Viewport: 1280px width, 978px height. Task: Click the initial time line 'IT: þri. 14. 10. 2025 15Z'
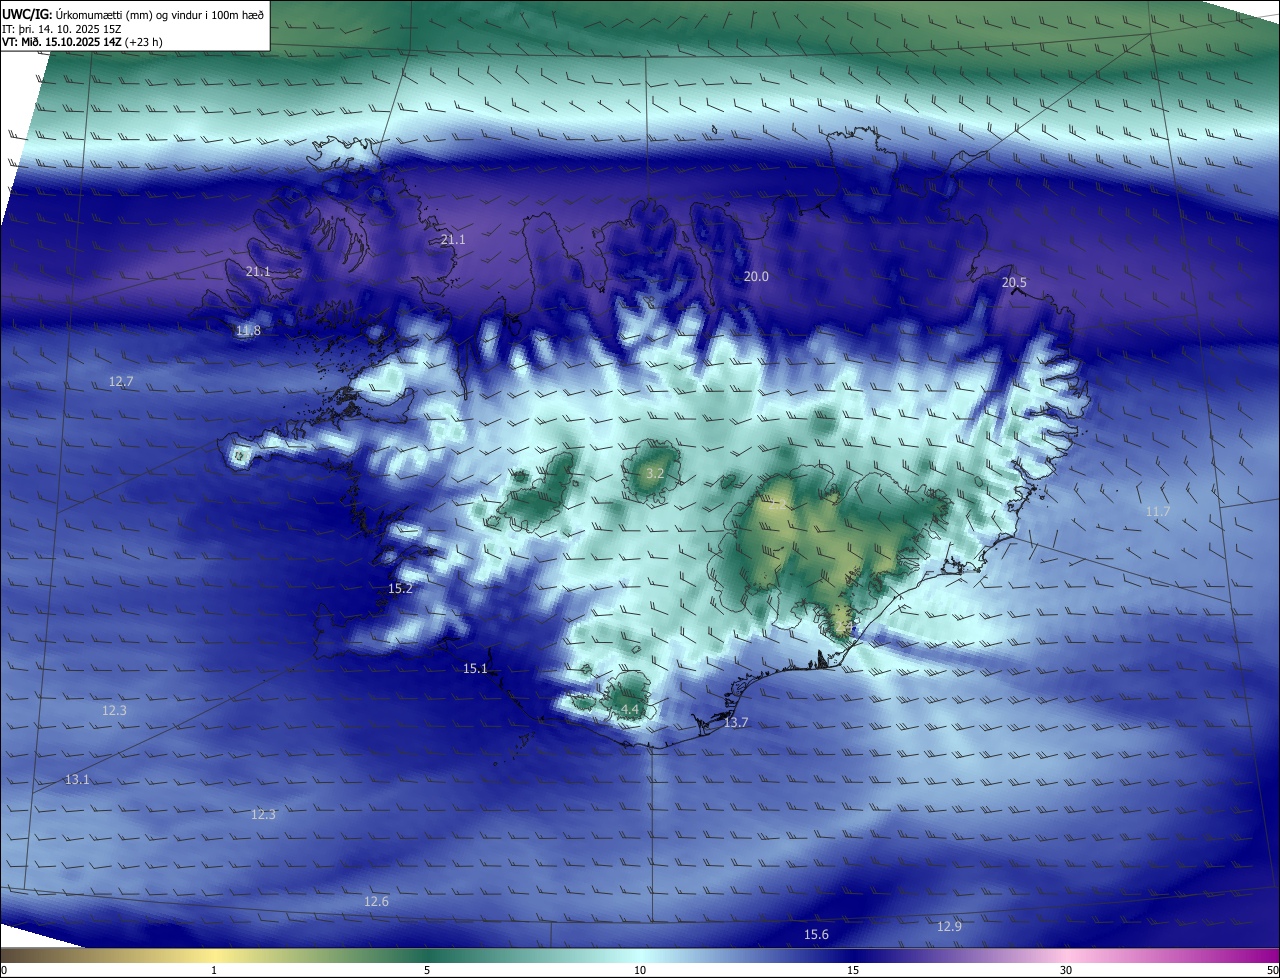pyautogui.click(x=62, y=28)
